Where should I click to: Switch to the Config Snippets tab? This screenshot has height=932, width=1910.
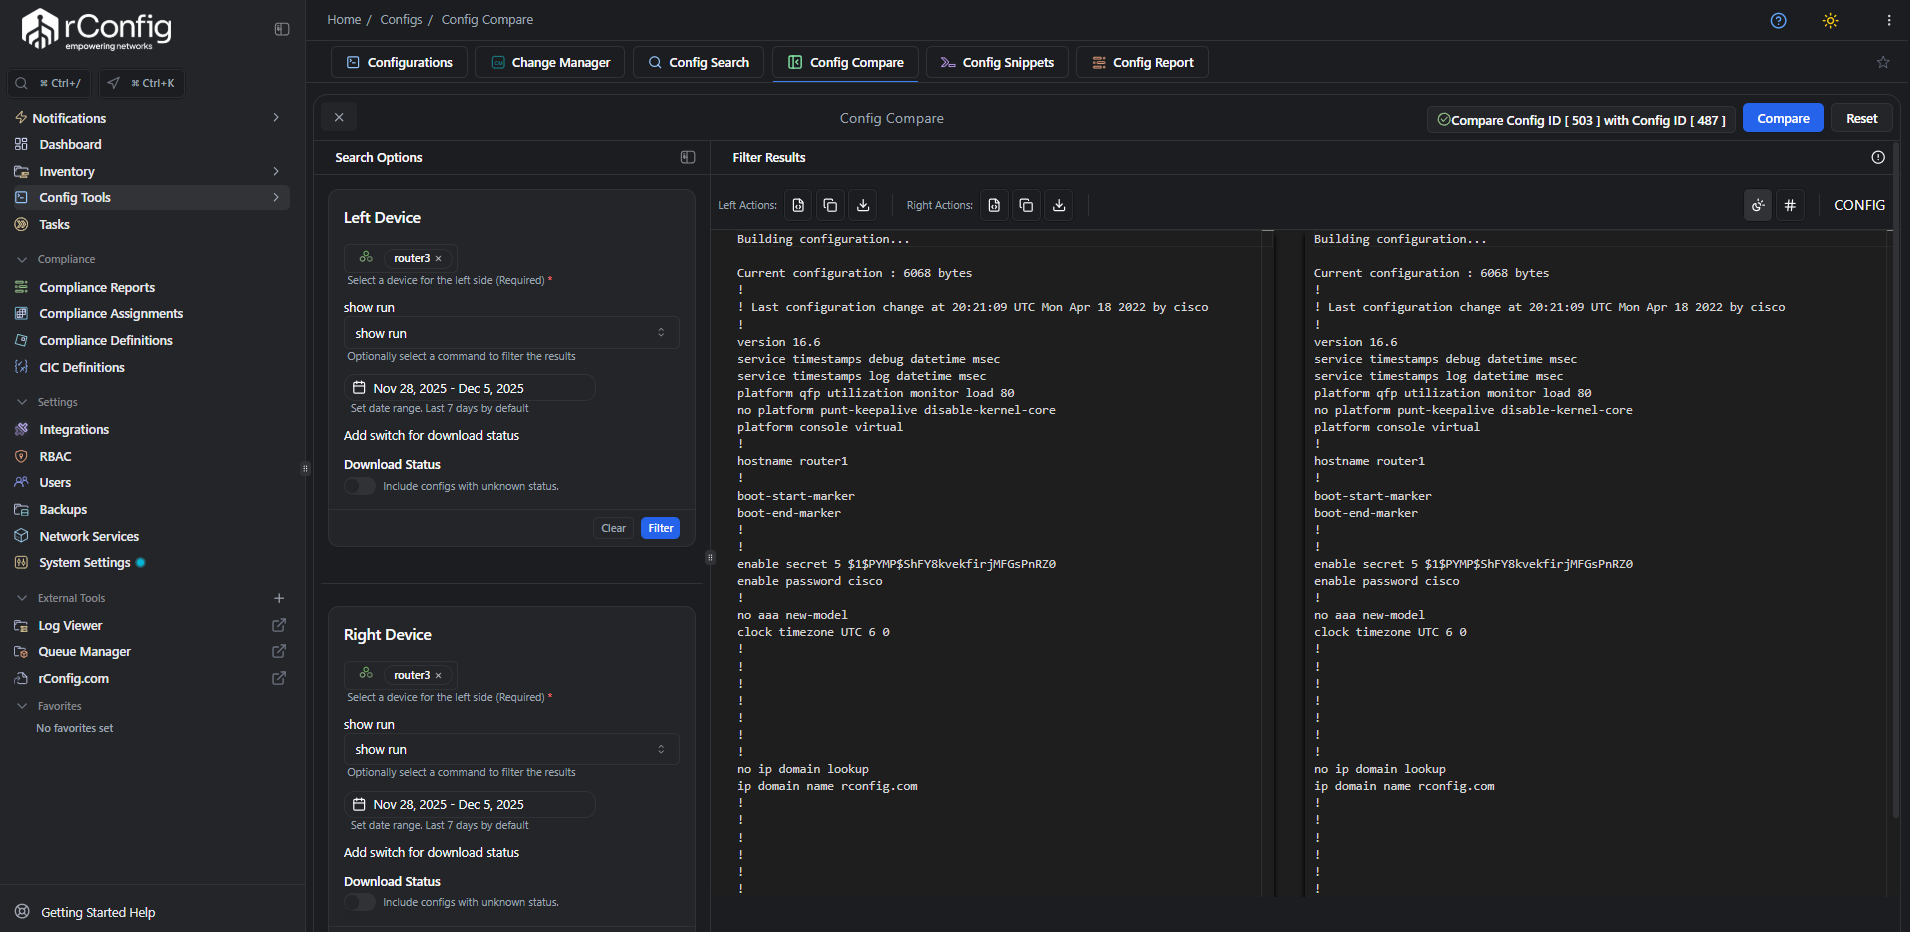996,62
